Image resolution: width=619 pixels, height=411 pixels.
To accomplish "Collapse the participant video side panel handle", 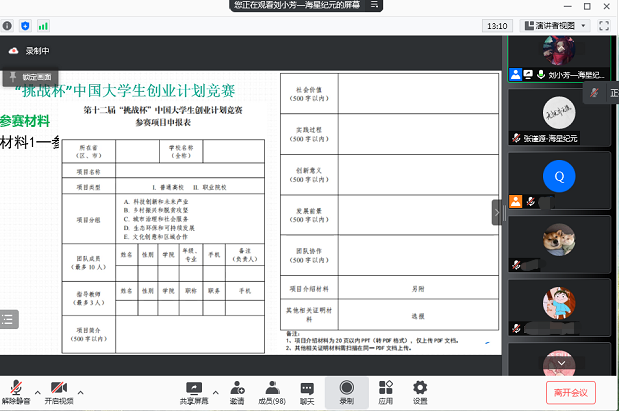I will (x=496, y=212).
